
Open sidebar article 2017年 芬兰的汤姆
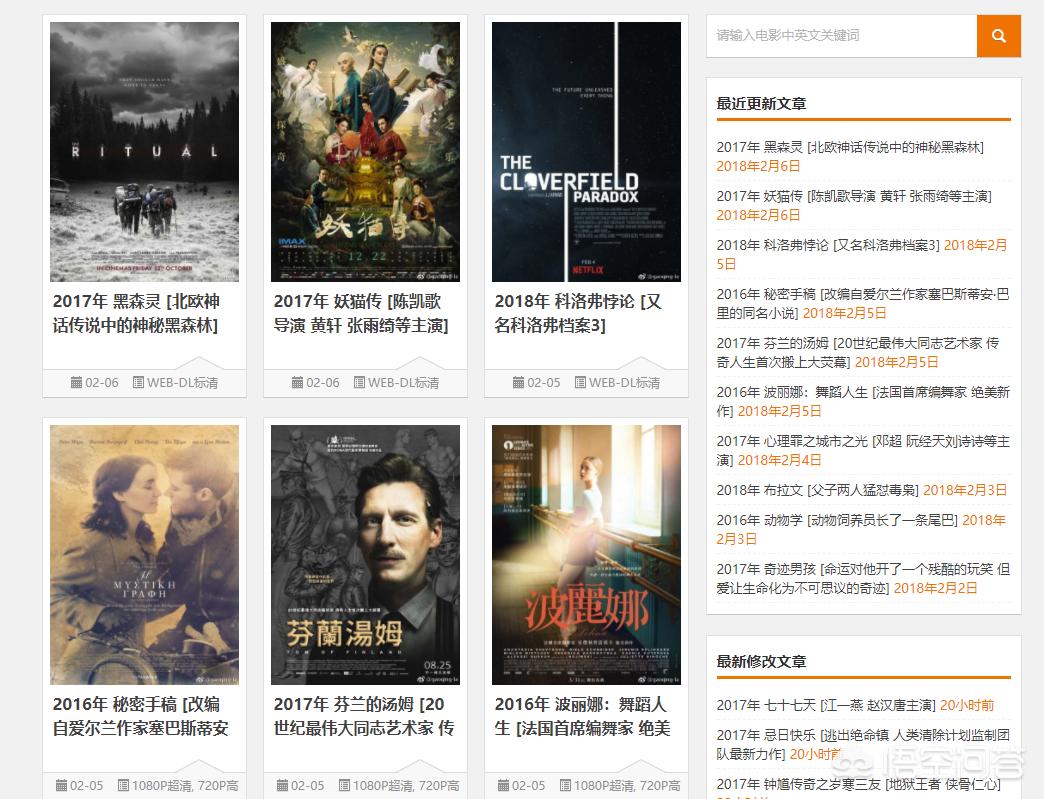point(858,353)
